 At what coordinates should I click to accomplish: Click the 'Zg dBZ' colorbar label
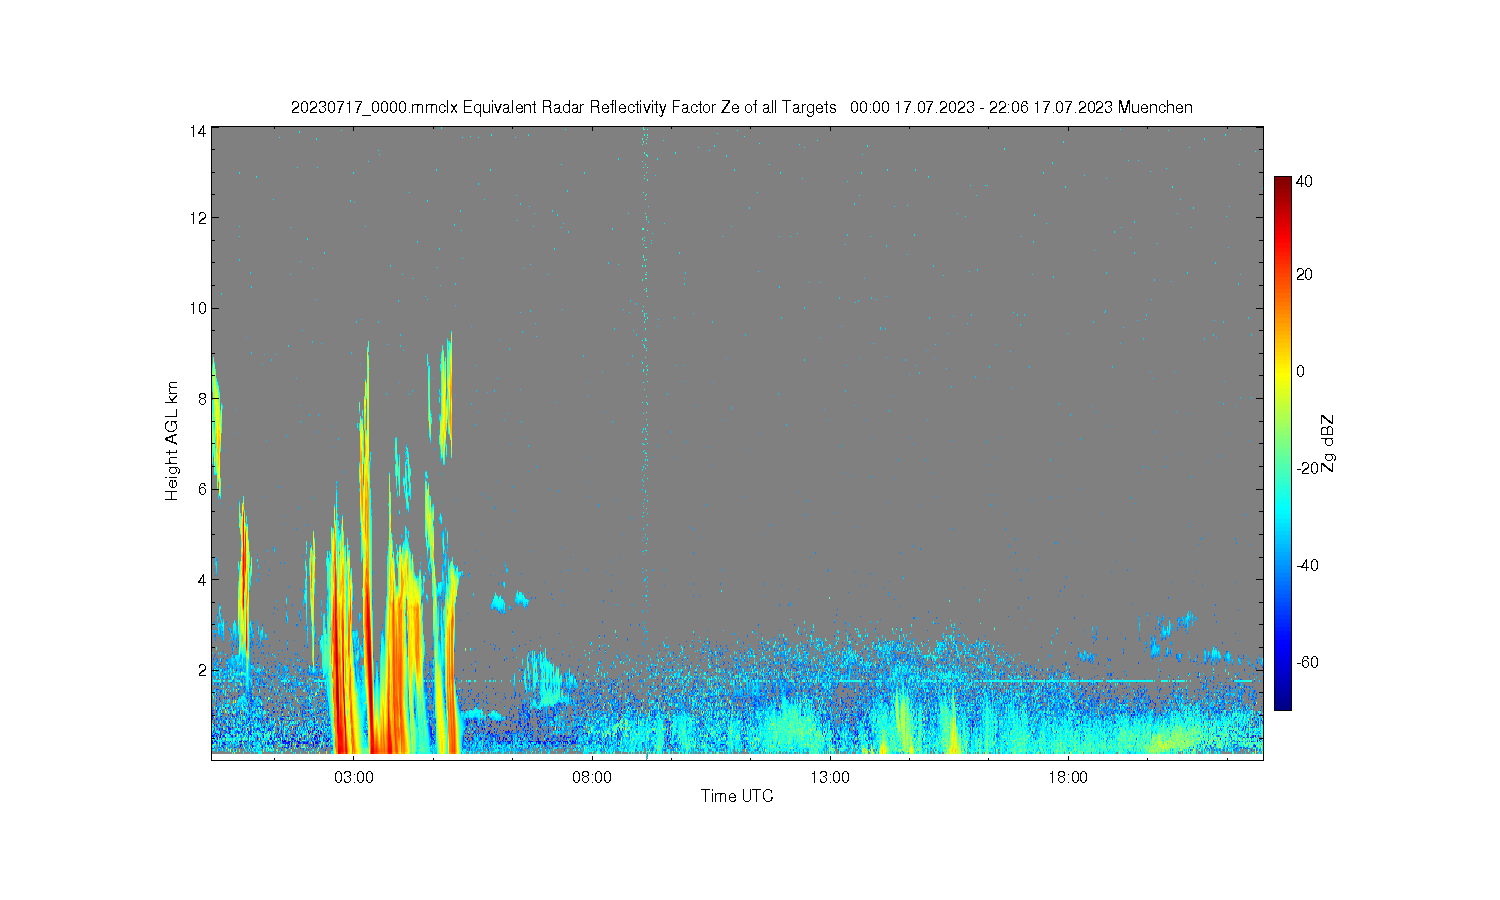1327,443
